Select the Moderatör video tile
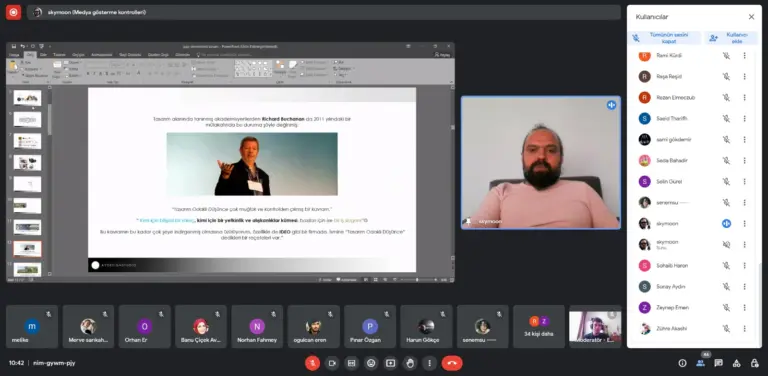Screen dimensions: 768x376 (595, 327)
